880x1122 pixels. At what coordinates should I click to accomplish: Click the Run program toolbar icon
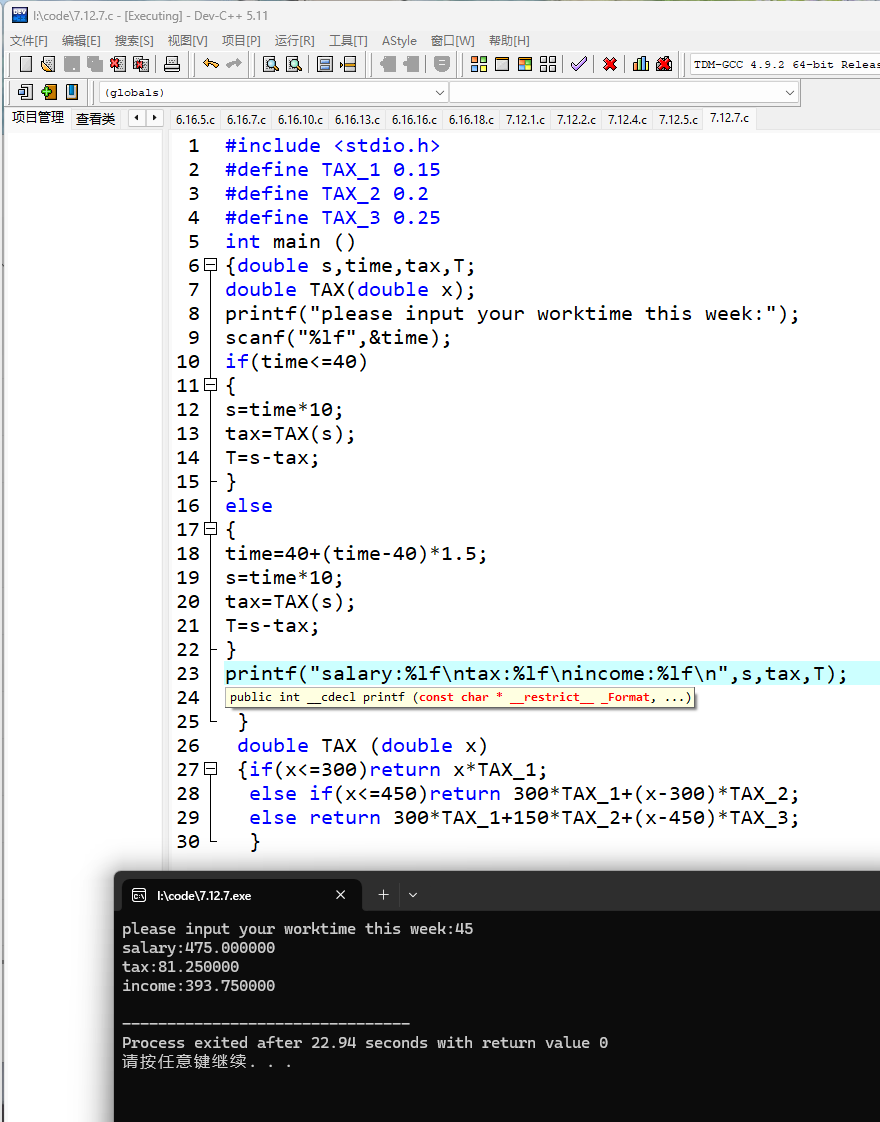[x=502, y=64]
